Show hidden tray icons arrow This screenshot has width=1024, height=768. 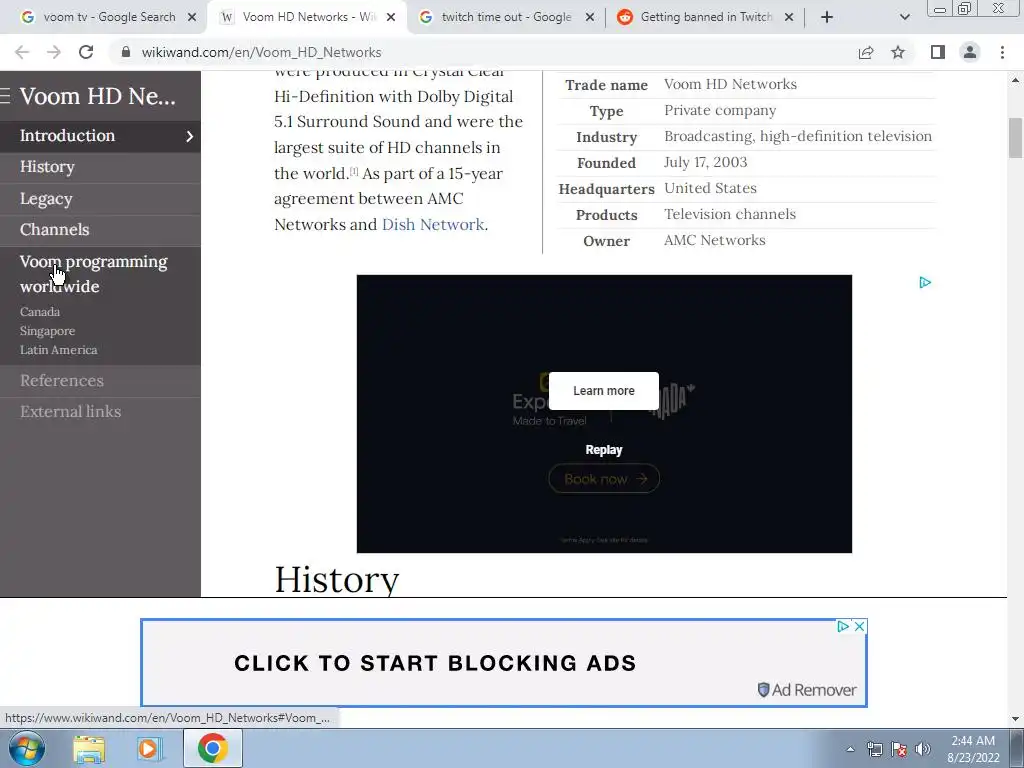point(850,750)
